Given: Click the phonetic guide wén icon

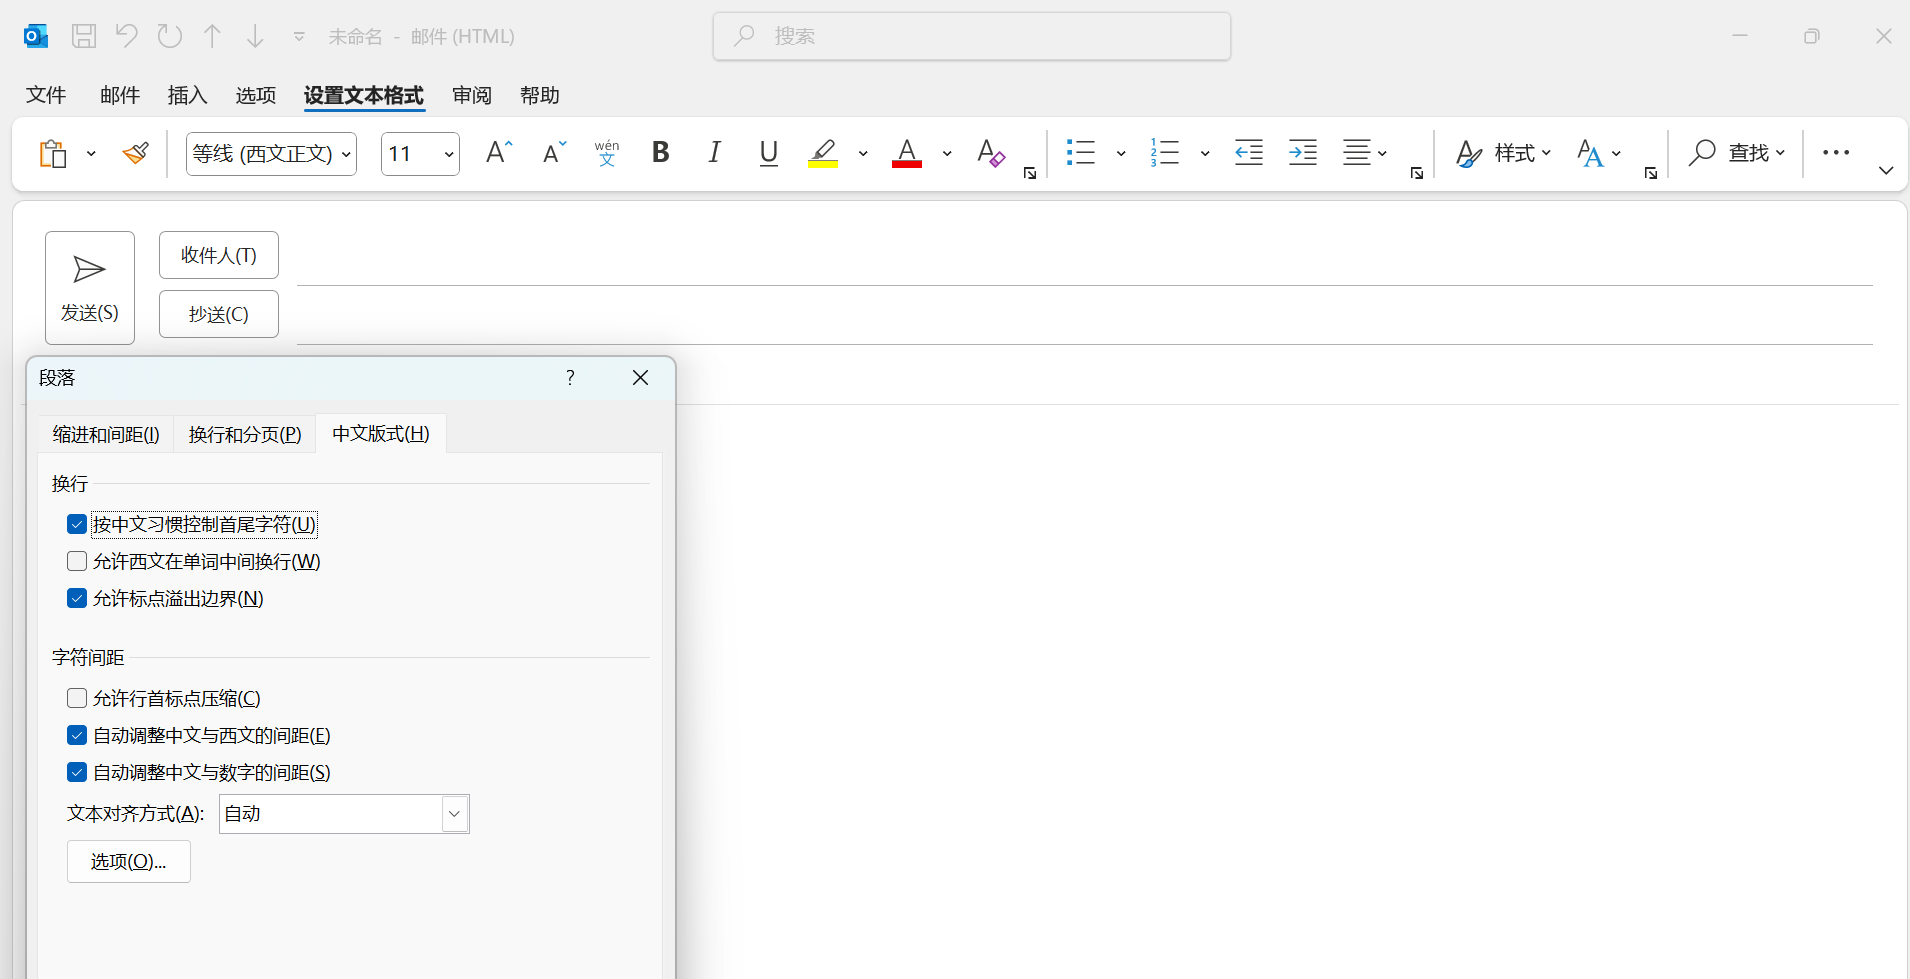Looking at the screenshot, I should click(606, 153).
